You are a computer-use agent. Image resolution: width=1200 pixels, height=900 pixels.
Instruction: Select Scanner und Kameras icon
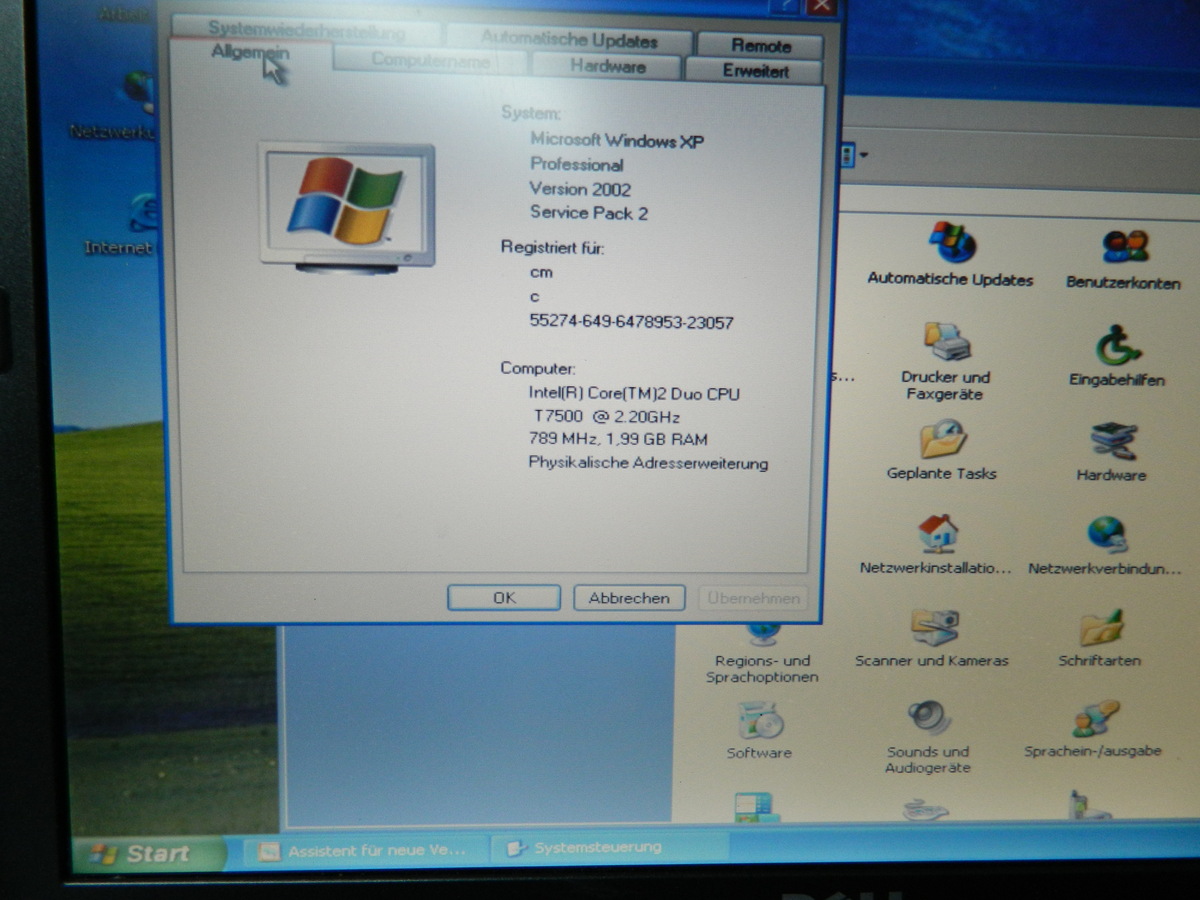pyautogui.click(x=933, y=629)
